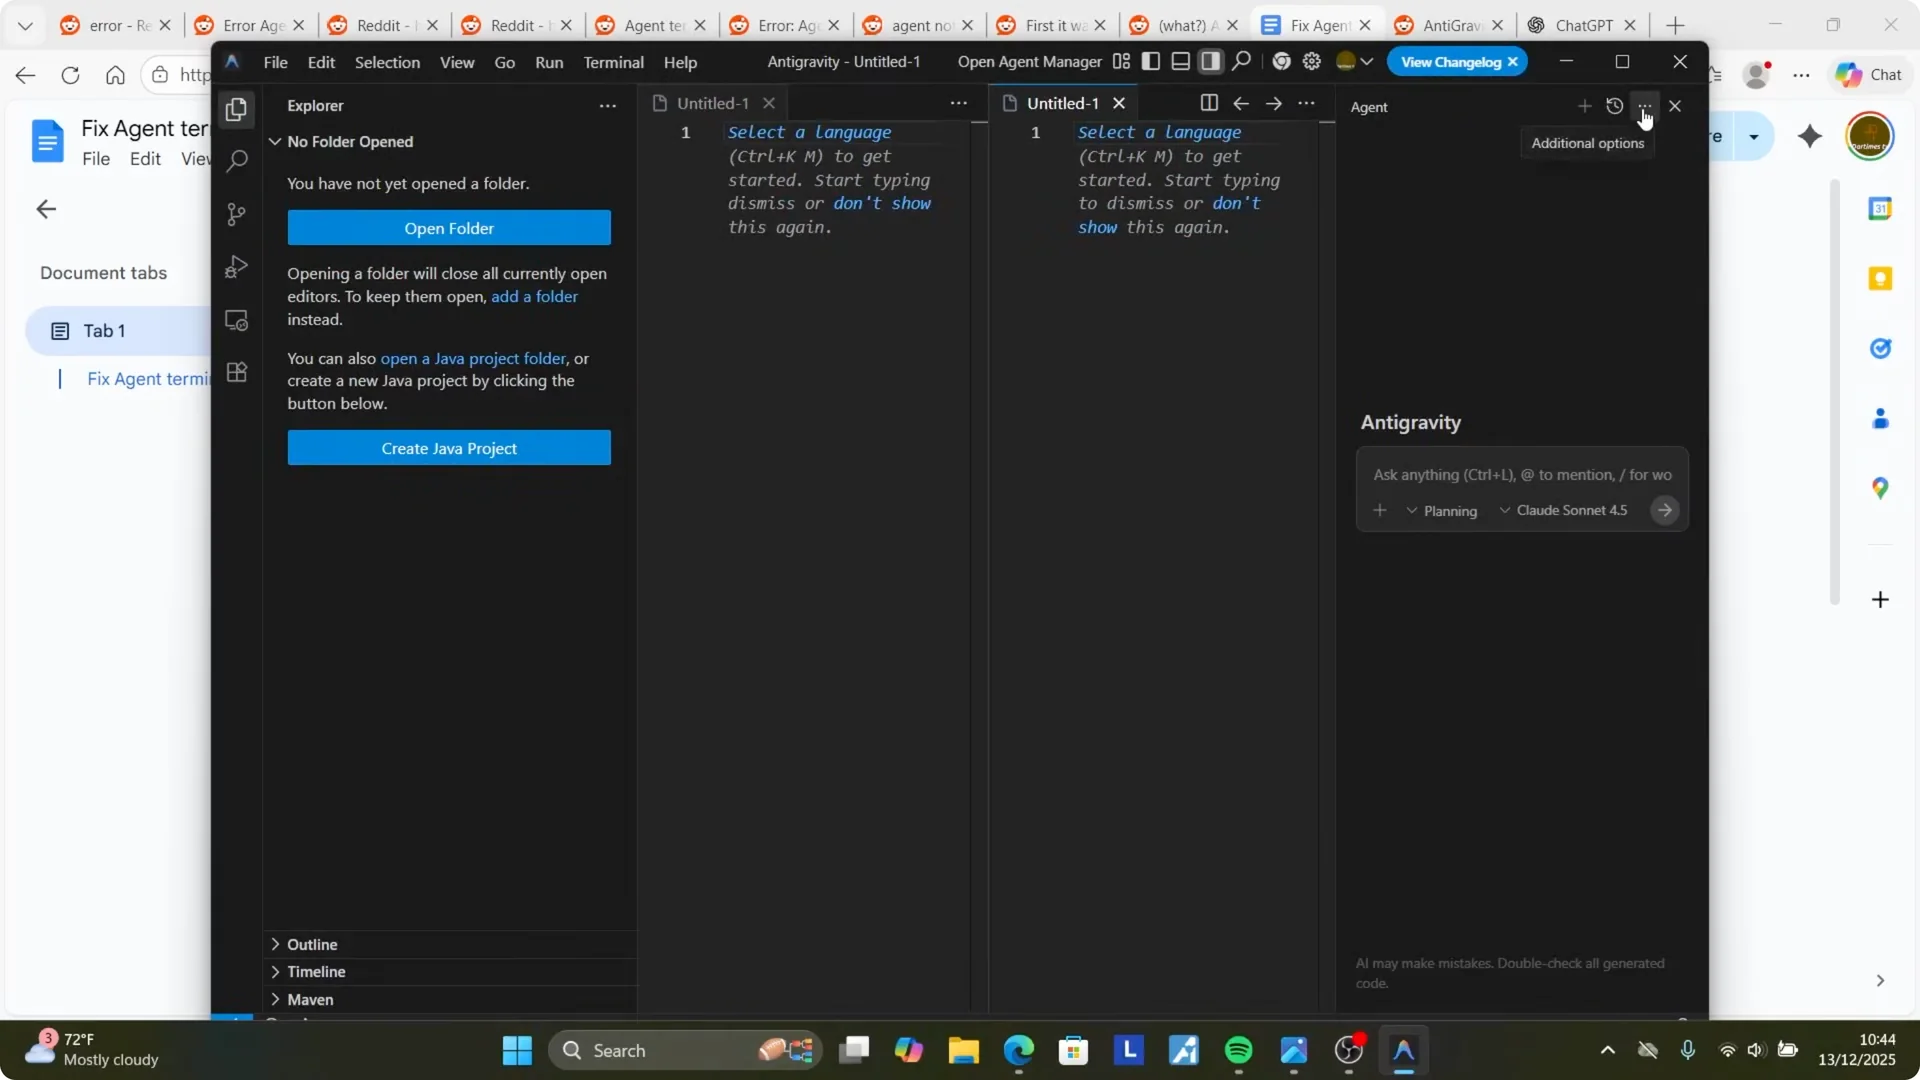Image resolution: width=1920 pixels, height=1080 pixels.
Task: Start a new Agent conversation
Action: pos(1584,106)
